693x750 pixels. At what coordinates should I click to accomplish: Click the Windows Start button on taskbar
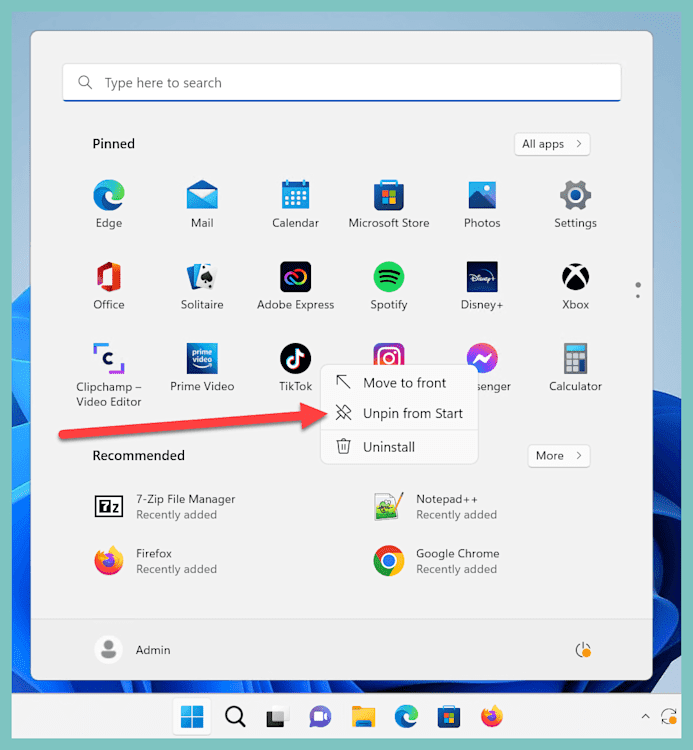click(x=192, y=717)
